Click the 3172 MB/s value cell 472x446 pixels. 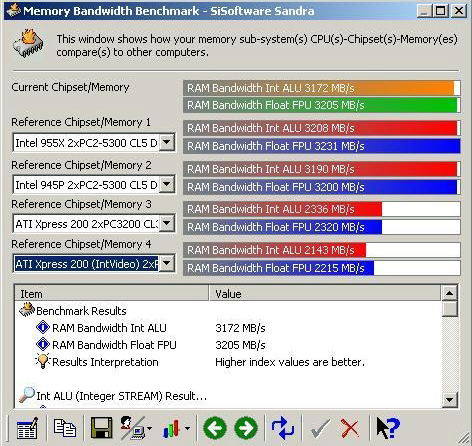(240, 328)
